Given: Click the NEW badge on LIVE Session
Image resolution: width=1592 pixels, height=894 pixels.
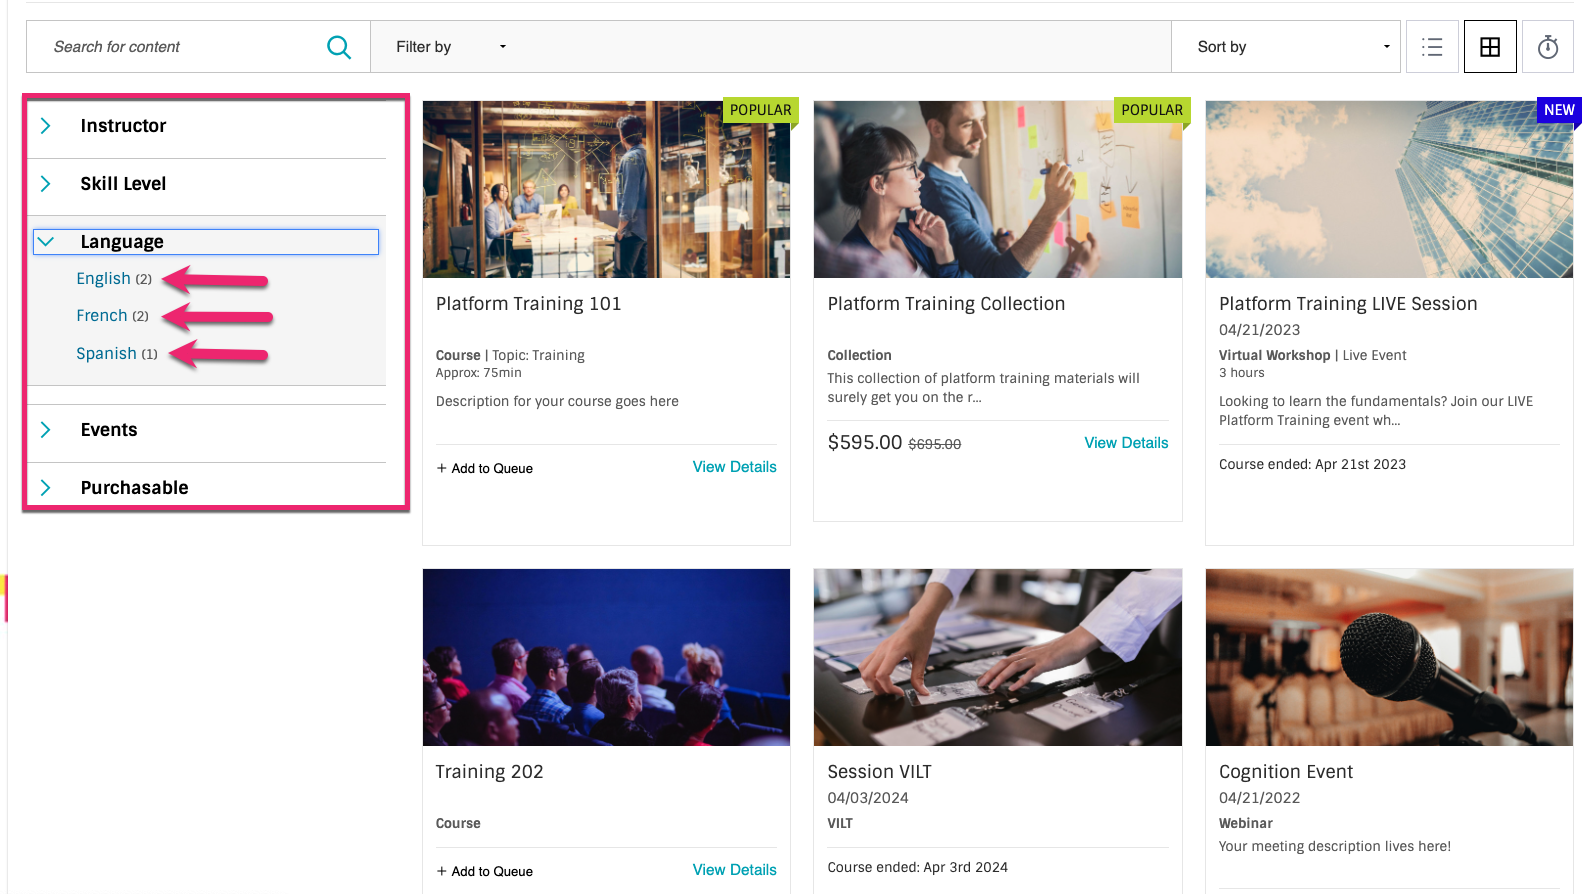Looking at the screenshot, I should pyautogui.click(x=1559, y=110).
